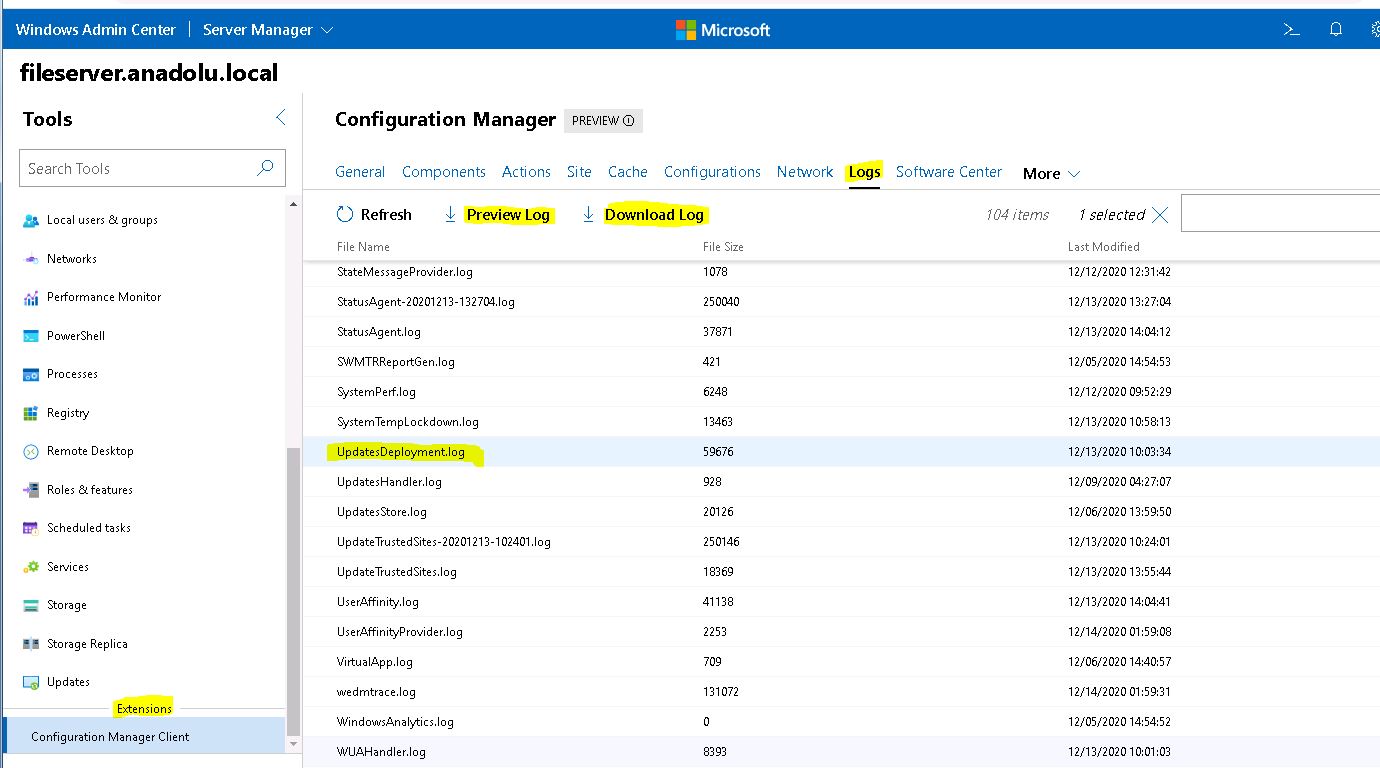Click the Download Log button
1380x768 pixels.
655,214
